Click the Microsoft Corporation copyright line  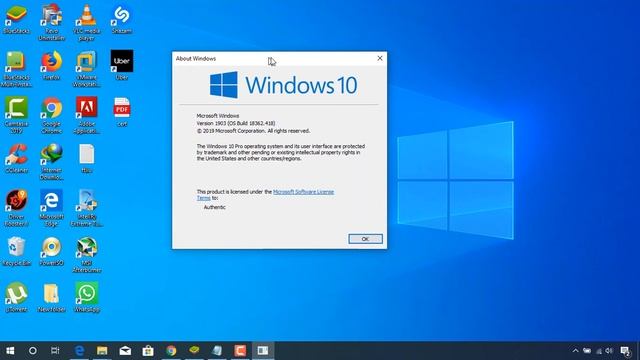click(253, 131)
